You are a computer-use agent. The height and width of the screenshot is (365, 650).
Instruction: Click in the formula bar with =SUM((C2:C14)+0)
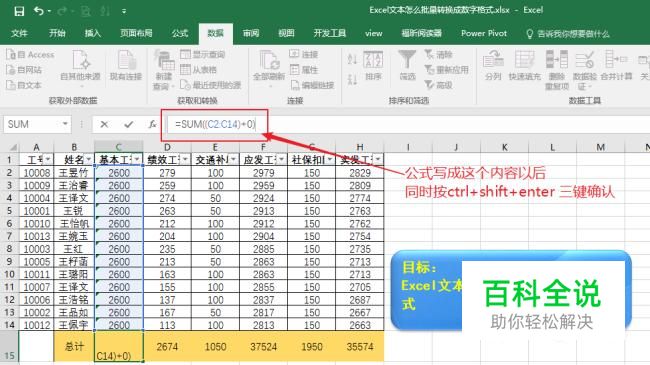pyautogui.click(x=408, y=124)
